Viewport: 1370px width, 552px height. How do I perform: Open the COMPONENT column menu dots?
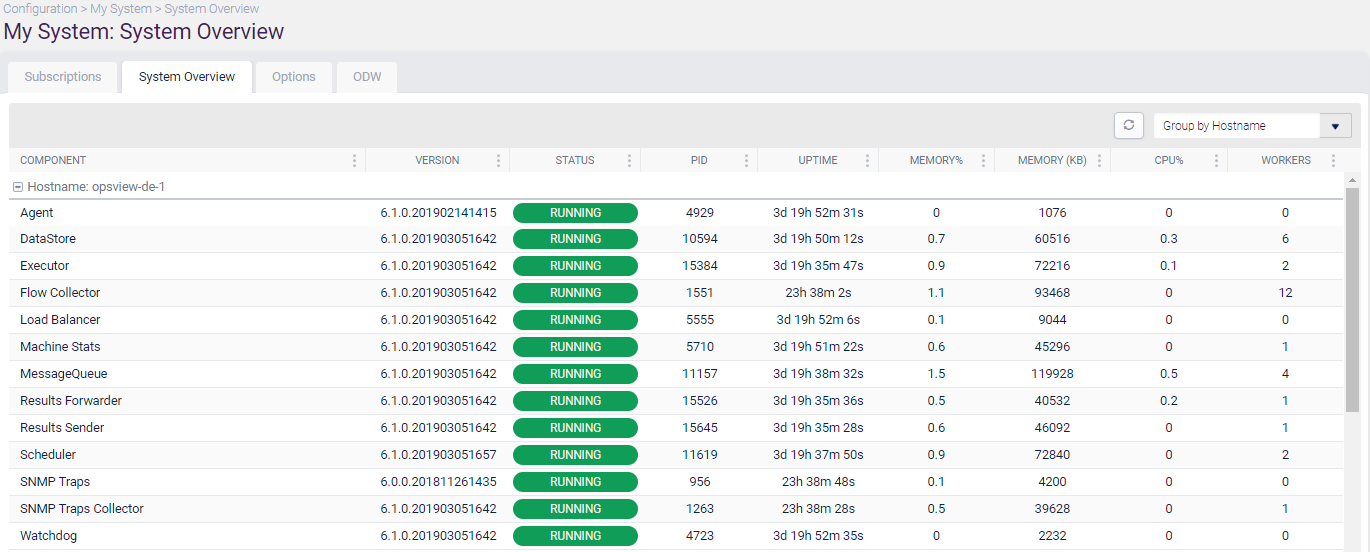tap(354, 160)
